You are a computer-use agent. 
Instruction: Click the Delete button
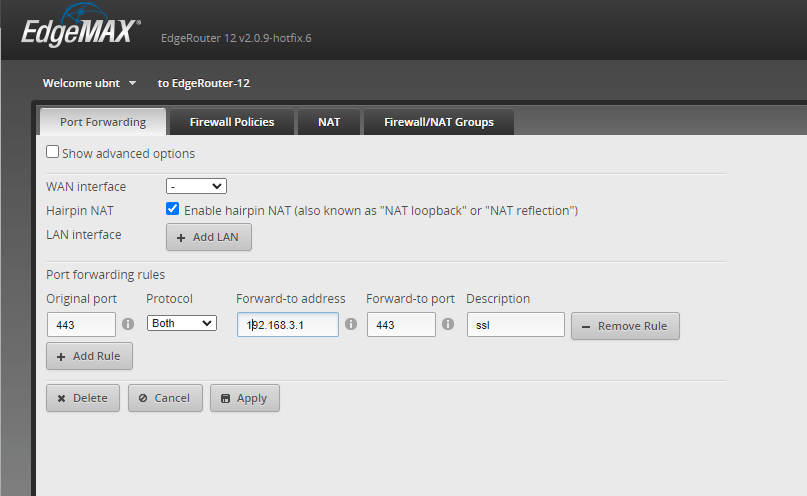point(83,398)
